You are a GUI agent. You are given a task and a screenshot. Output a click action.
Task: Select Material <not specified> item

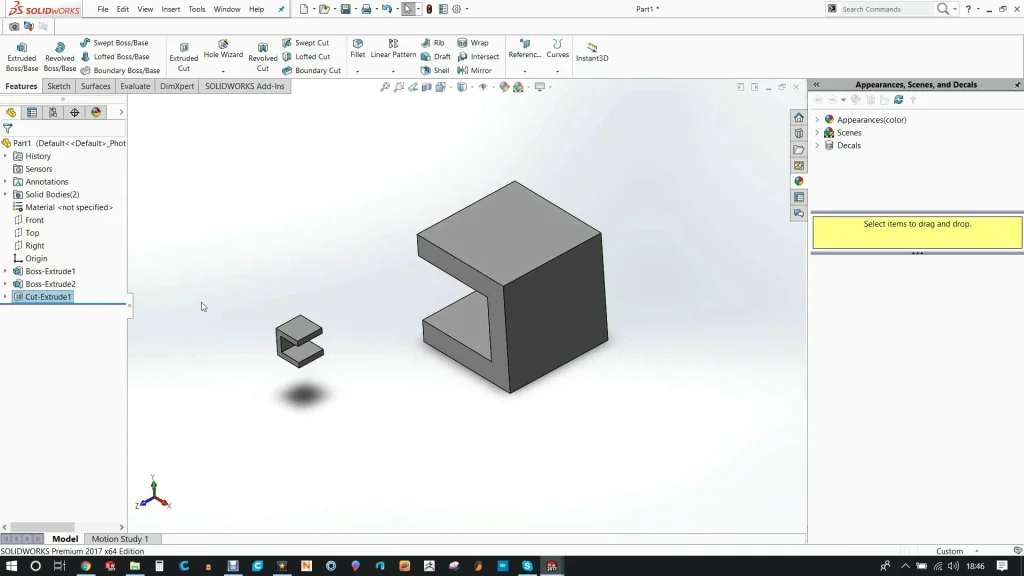(x=63, y=207)
